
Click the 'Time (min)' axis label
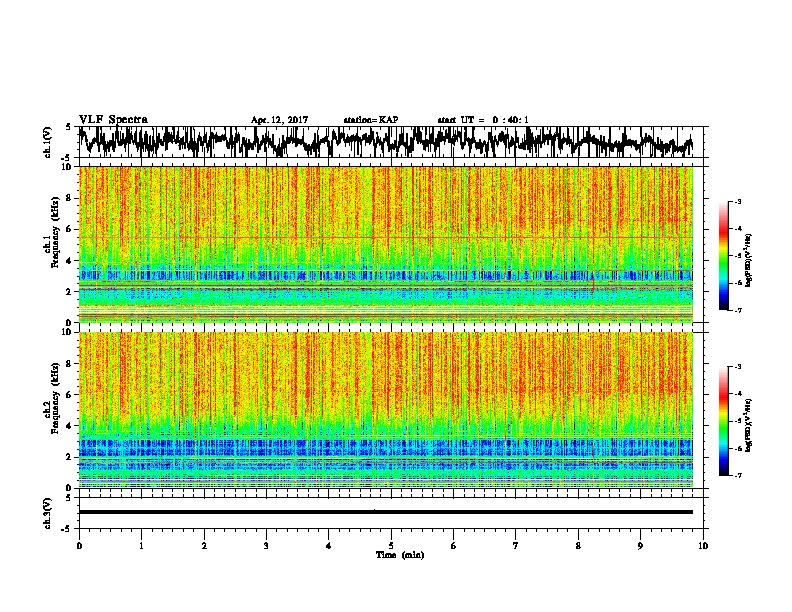(x=400, y=555)
